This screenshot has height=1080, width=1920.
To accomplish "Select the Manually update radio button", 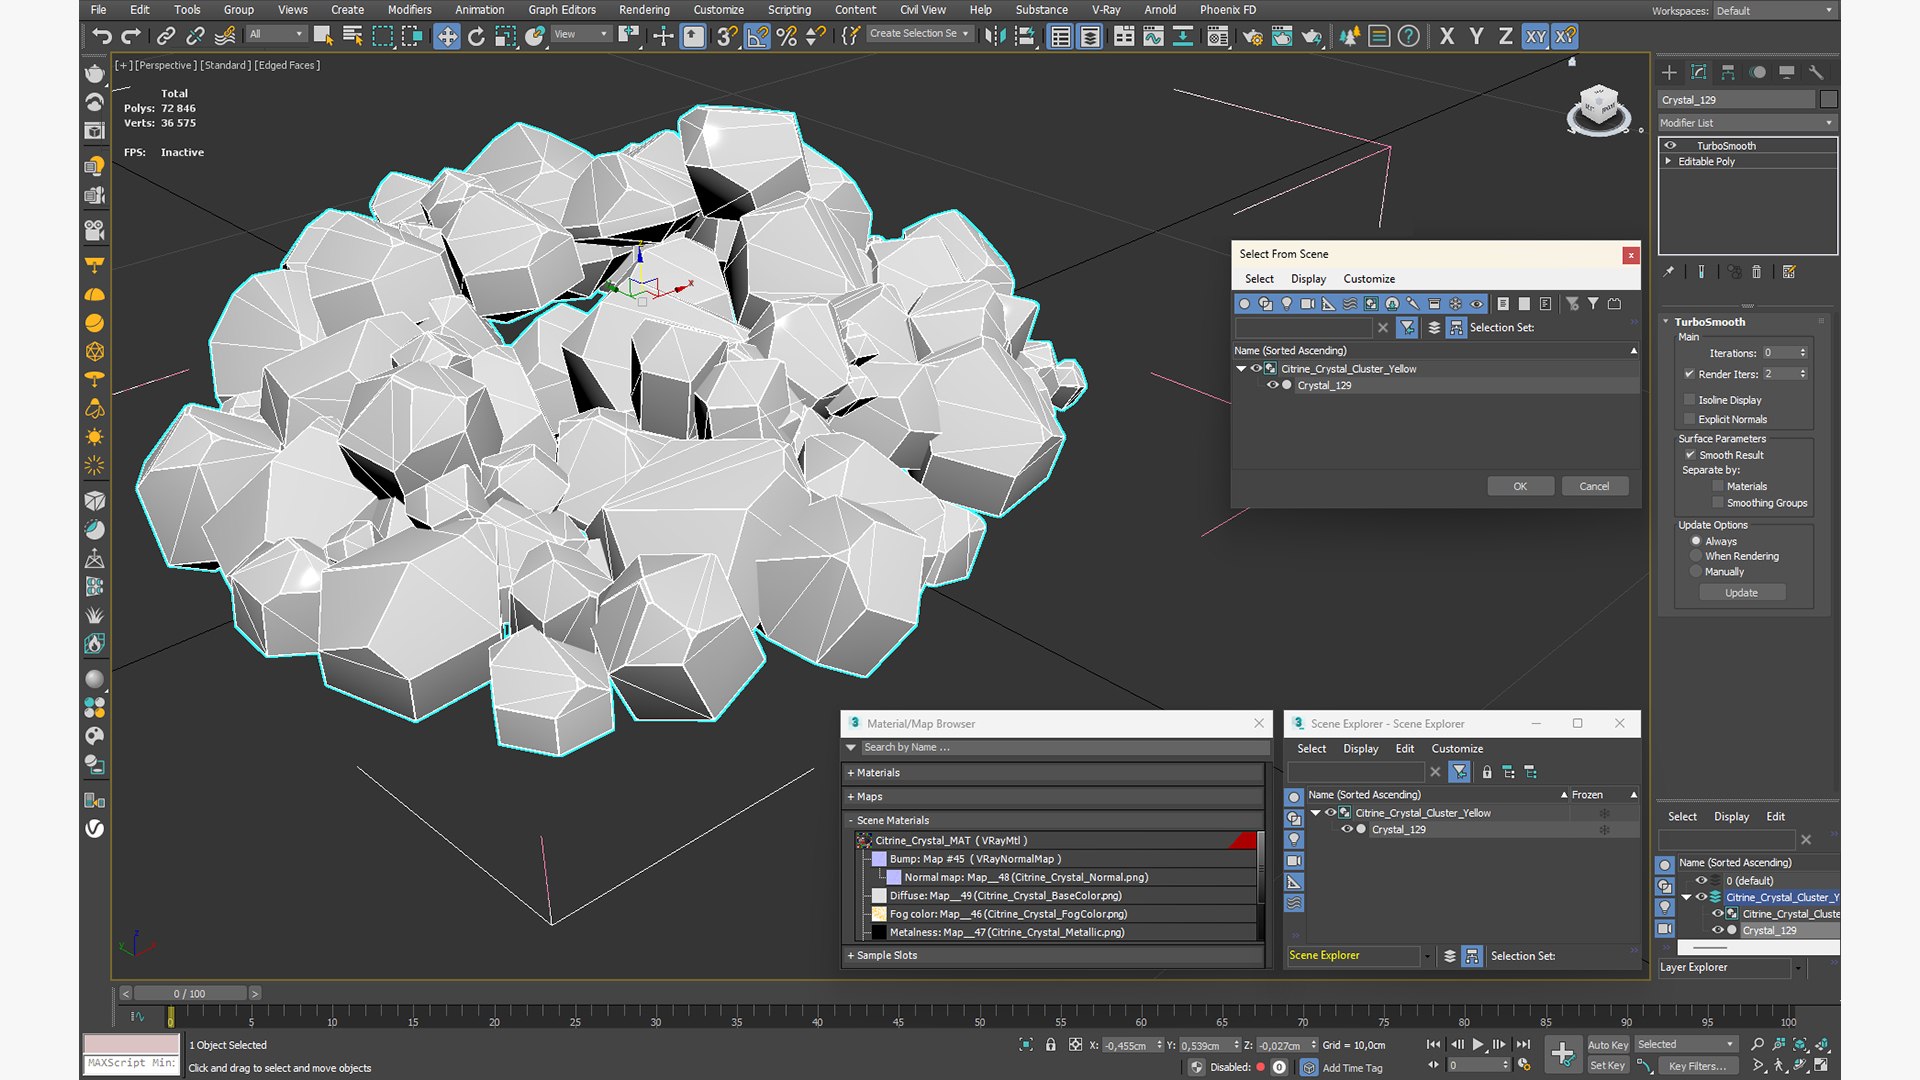I will 1696,572.
